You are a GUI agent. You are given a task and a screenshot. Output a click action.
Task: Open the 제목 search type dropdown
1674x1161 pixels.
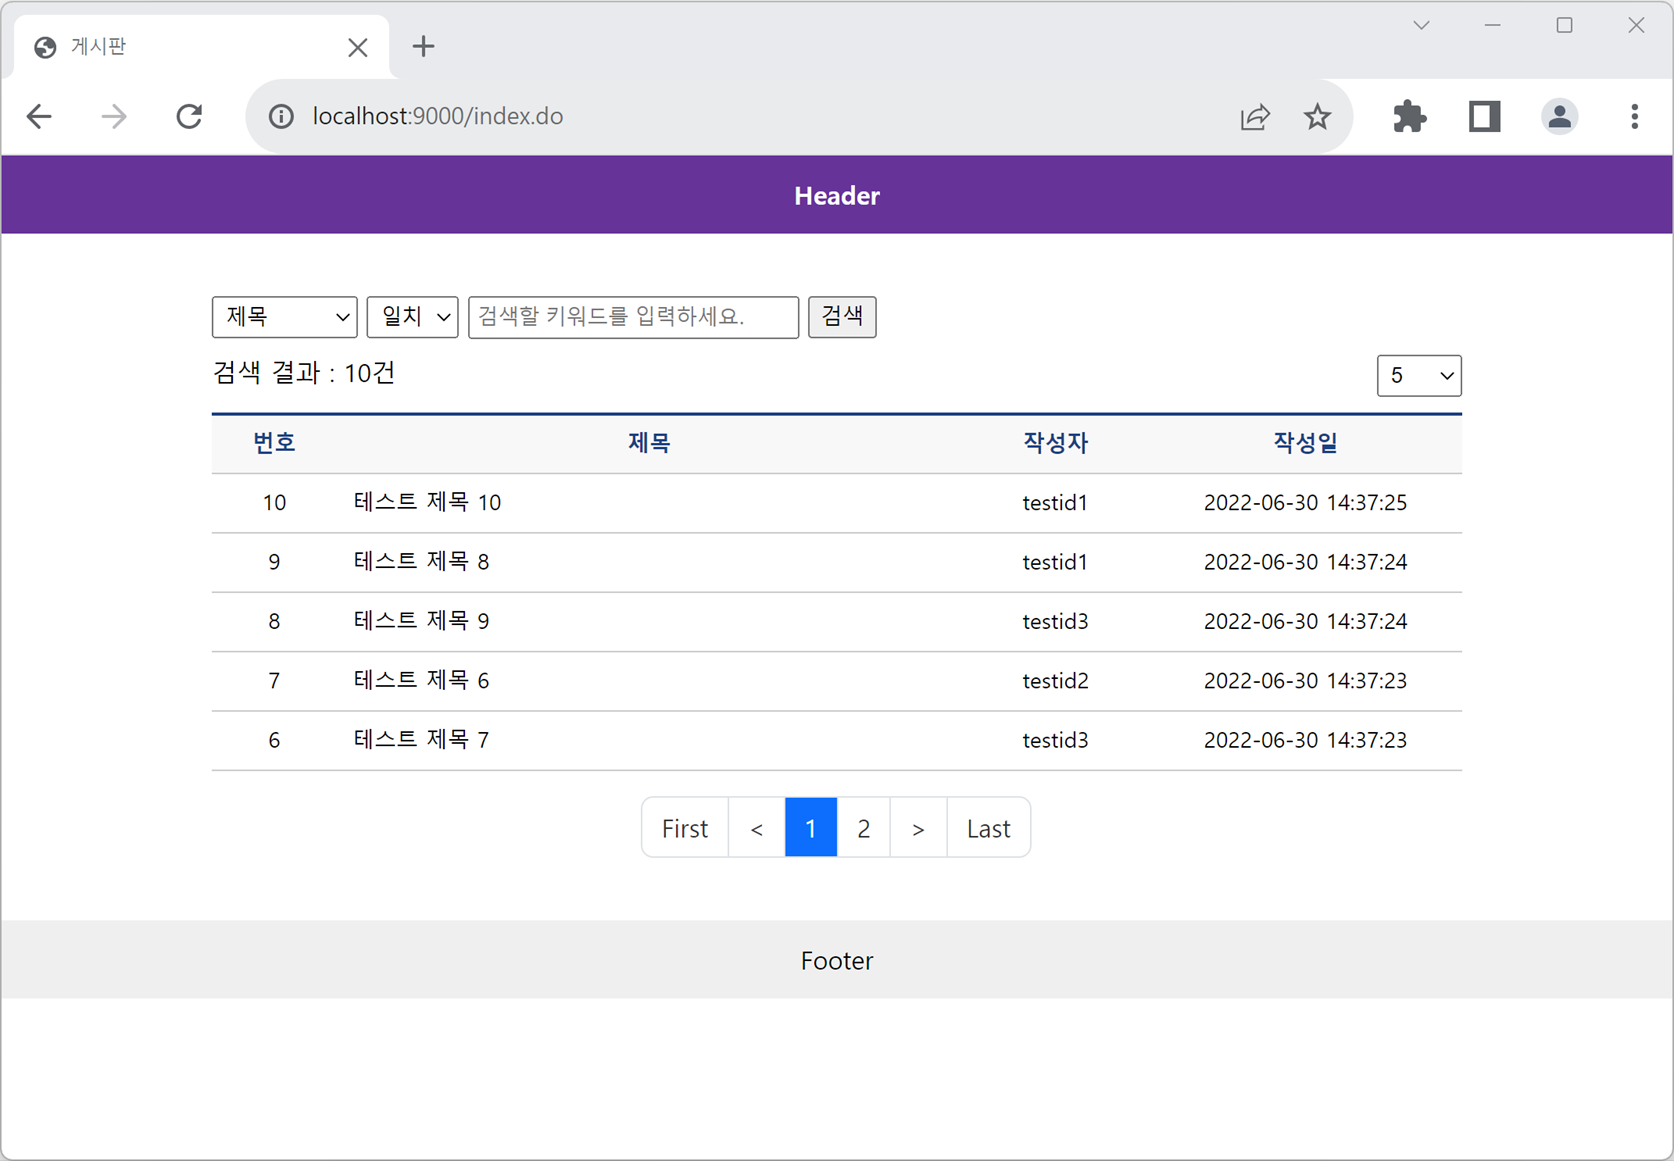coord(284,317)
